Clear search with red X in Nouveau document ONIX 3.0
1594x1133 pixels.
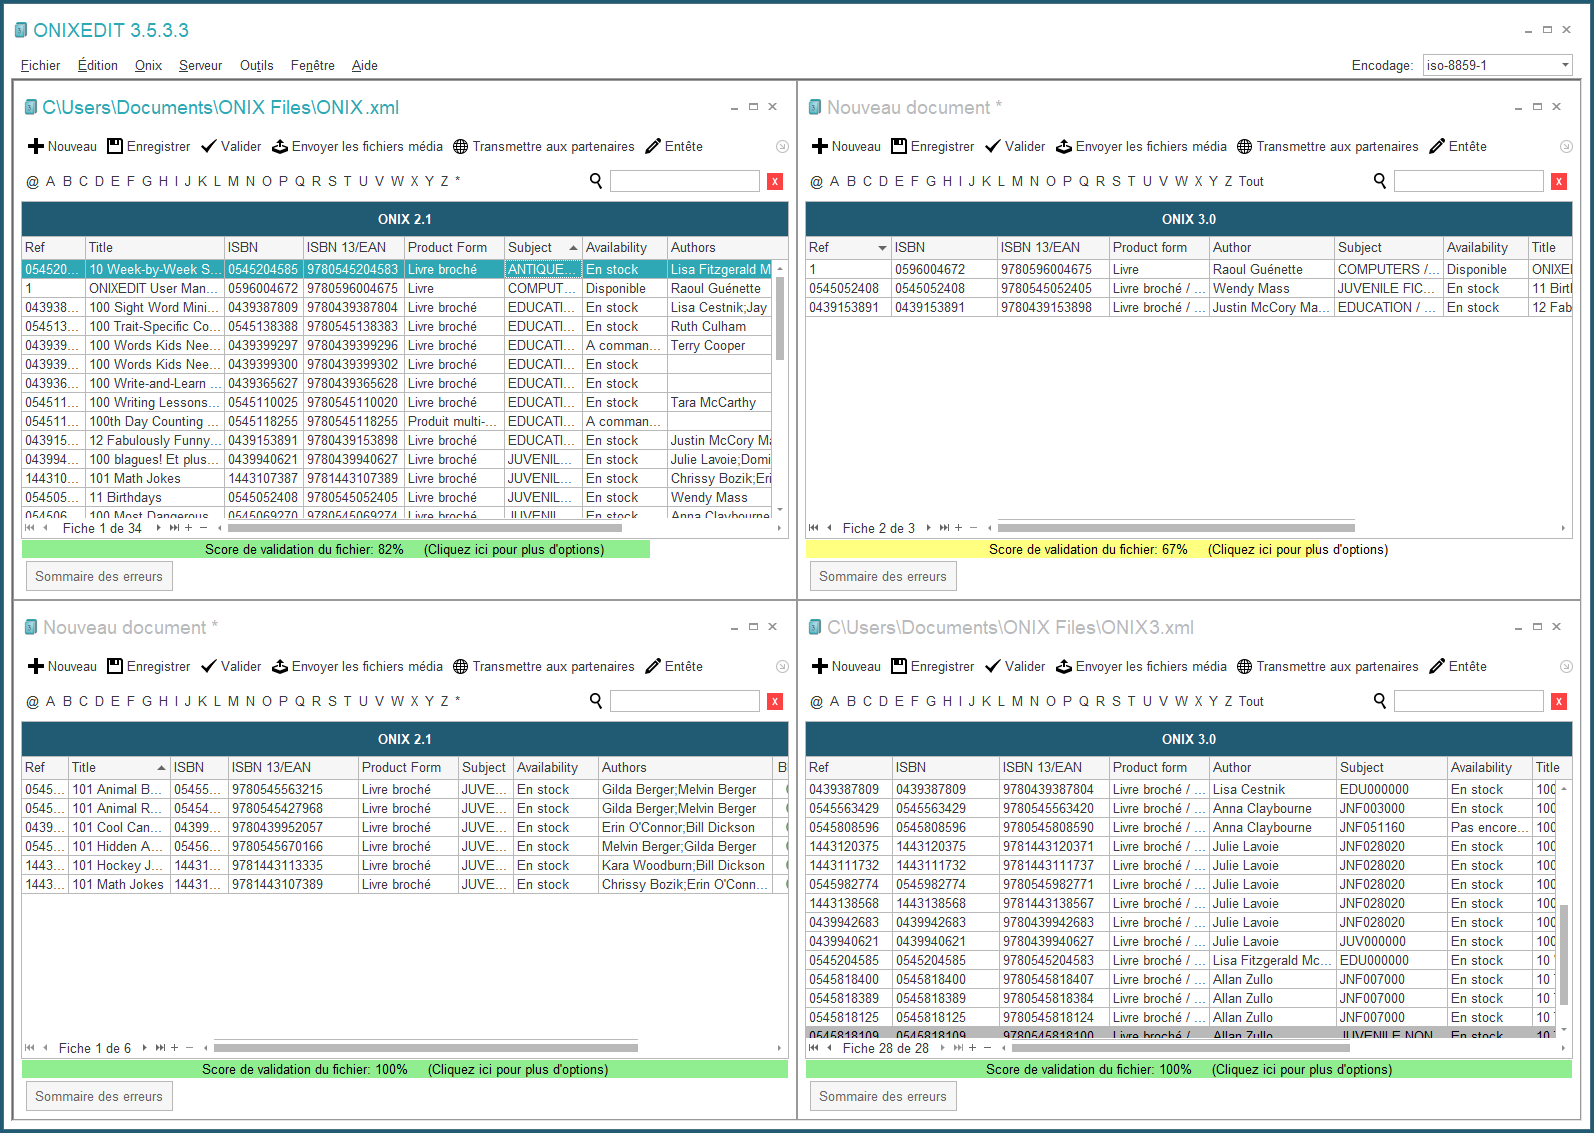[x=1559, y=181]
